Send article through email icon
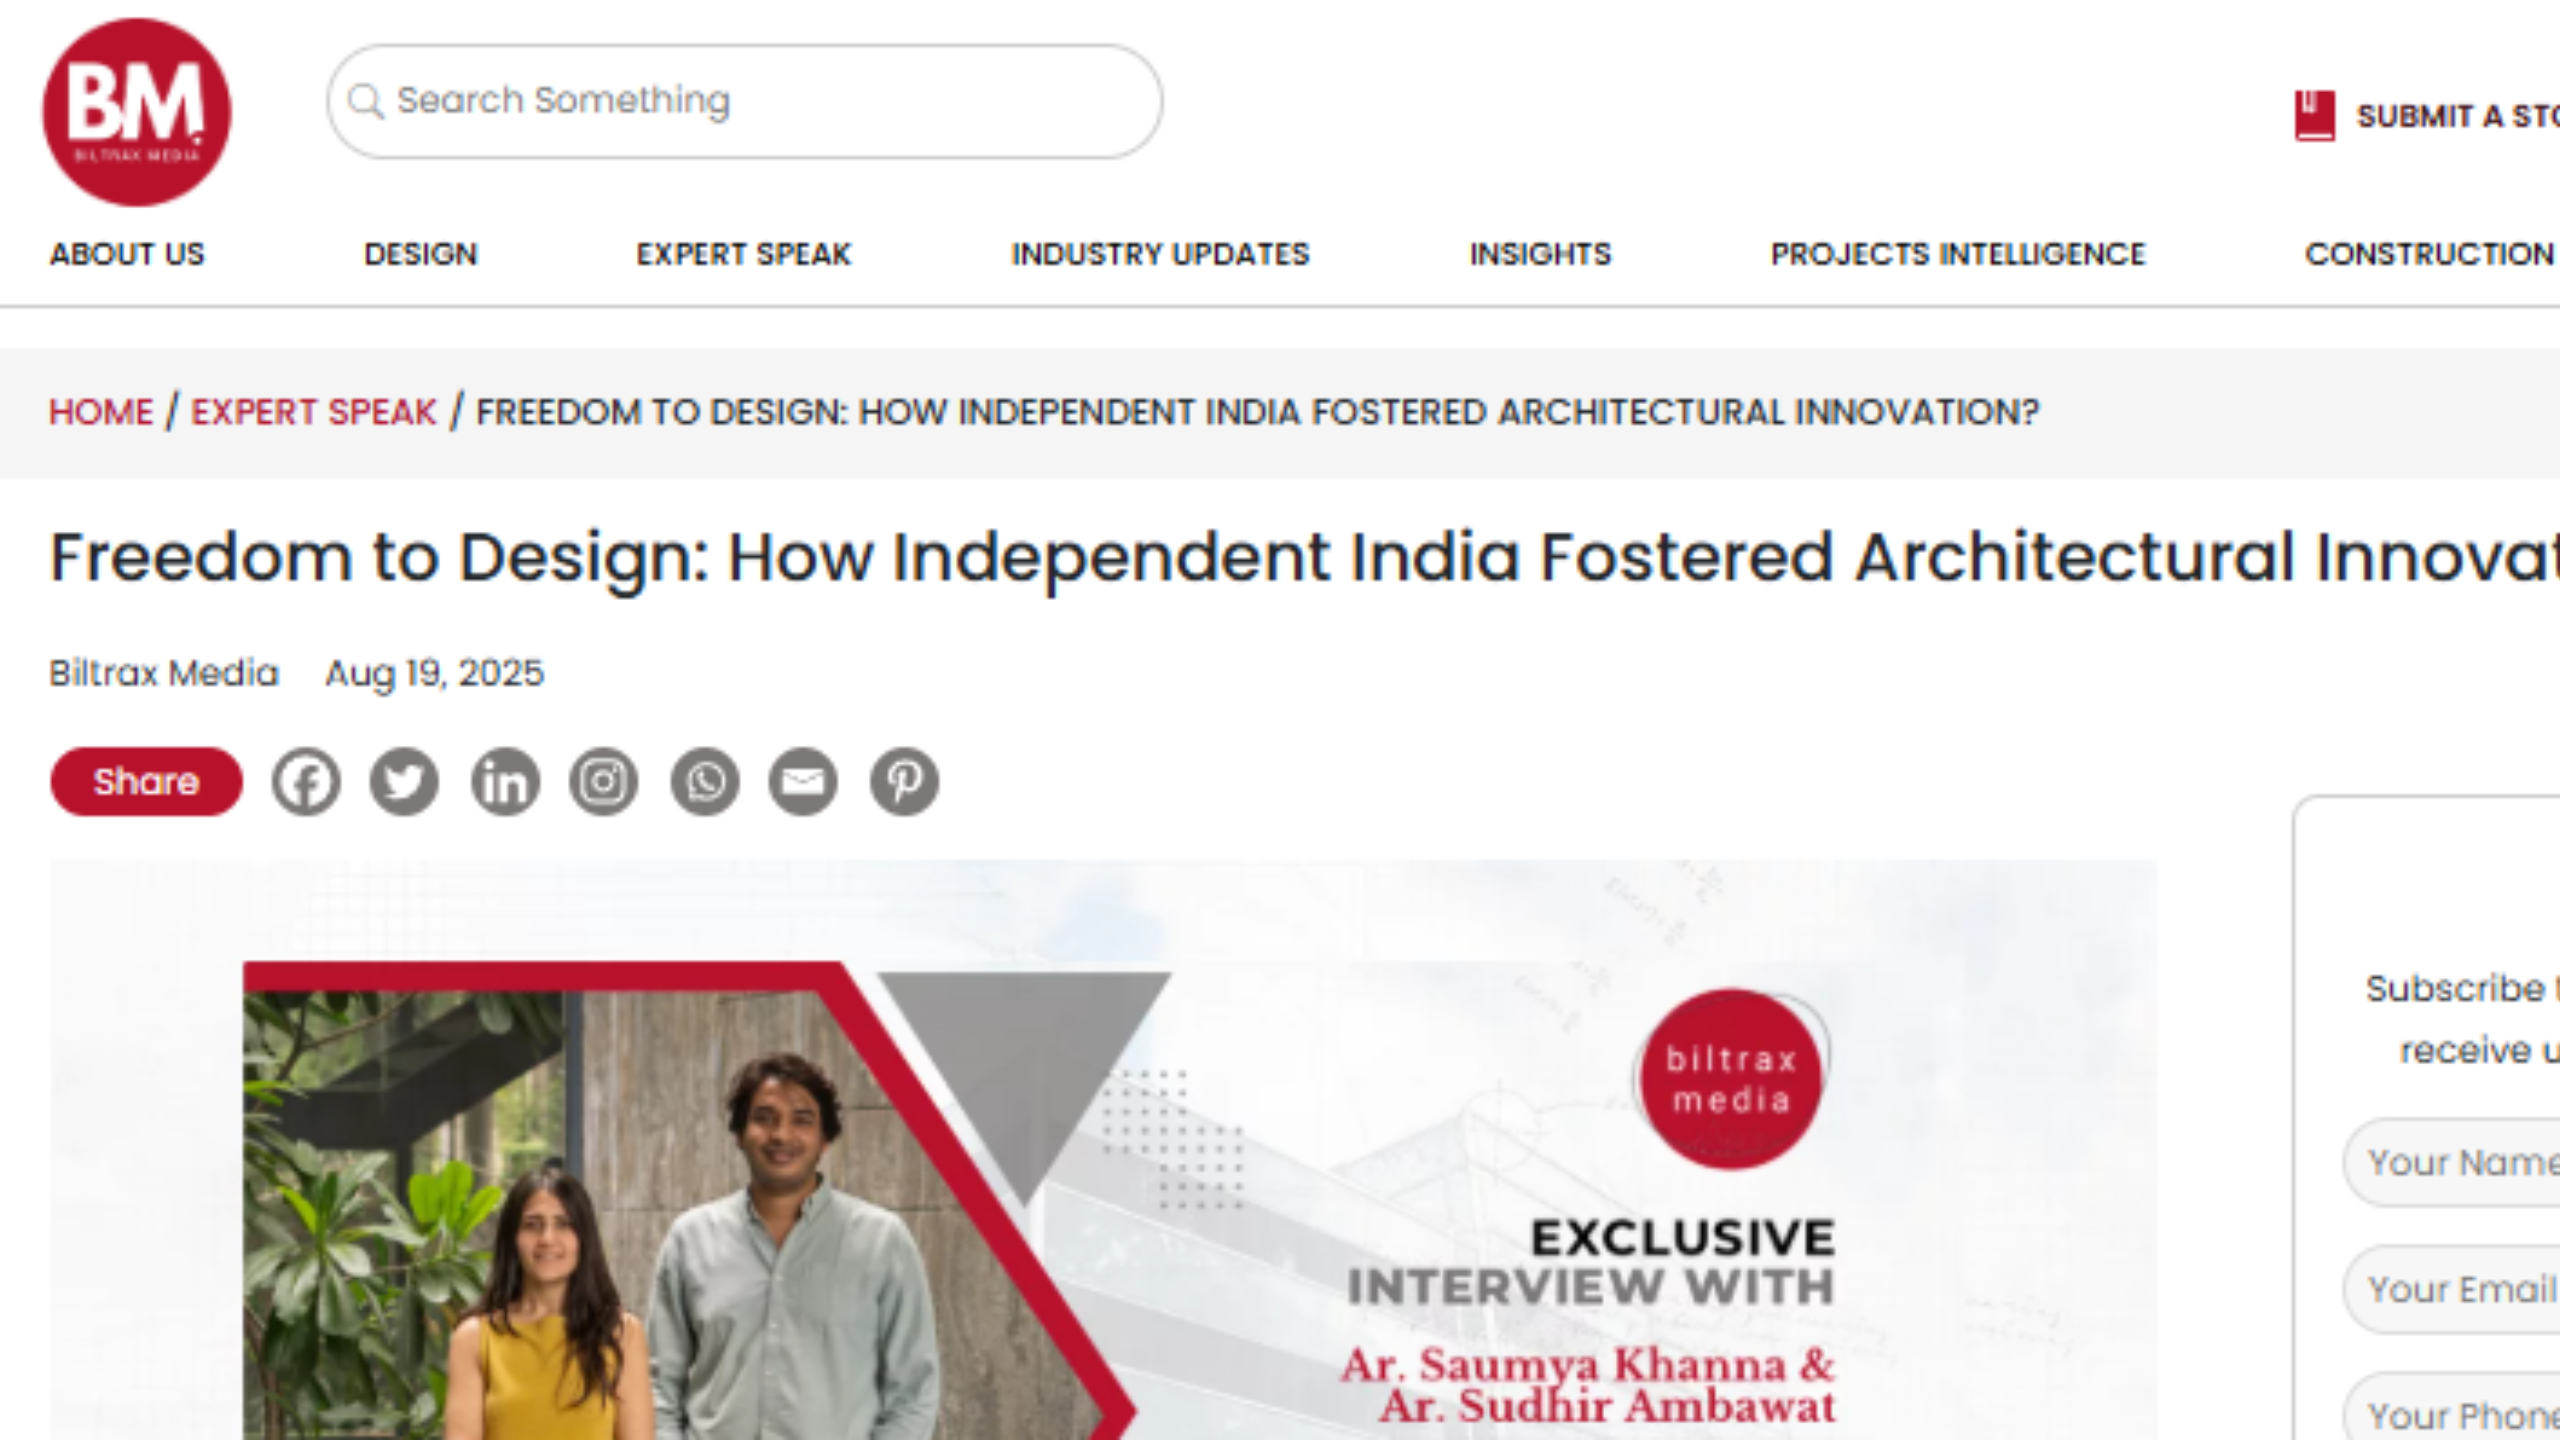Viewport: 2560px width, 1440px height. coord(803,781)
